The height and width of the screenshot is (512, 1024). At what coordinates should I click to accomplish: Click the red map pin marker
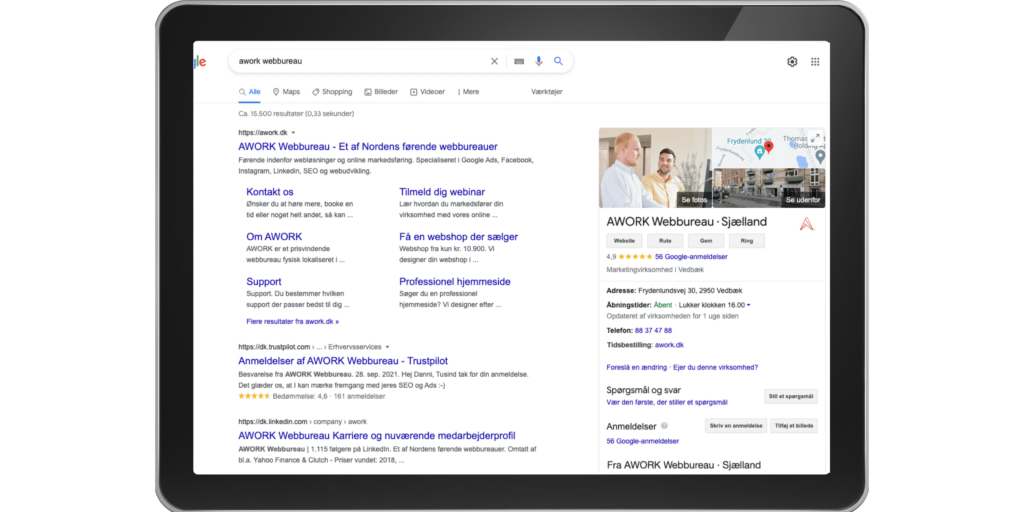769,148
